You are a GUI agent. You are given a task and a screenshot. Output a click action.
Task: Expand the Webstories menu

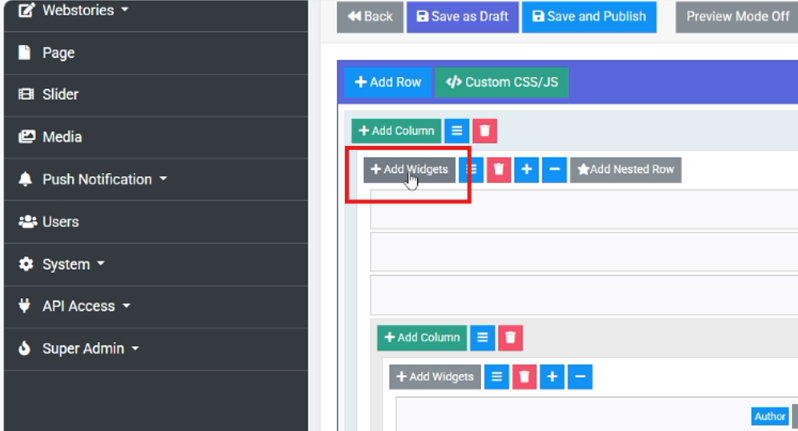tap(75, 11)
